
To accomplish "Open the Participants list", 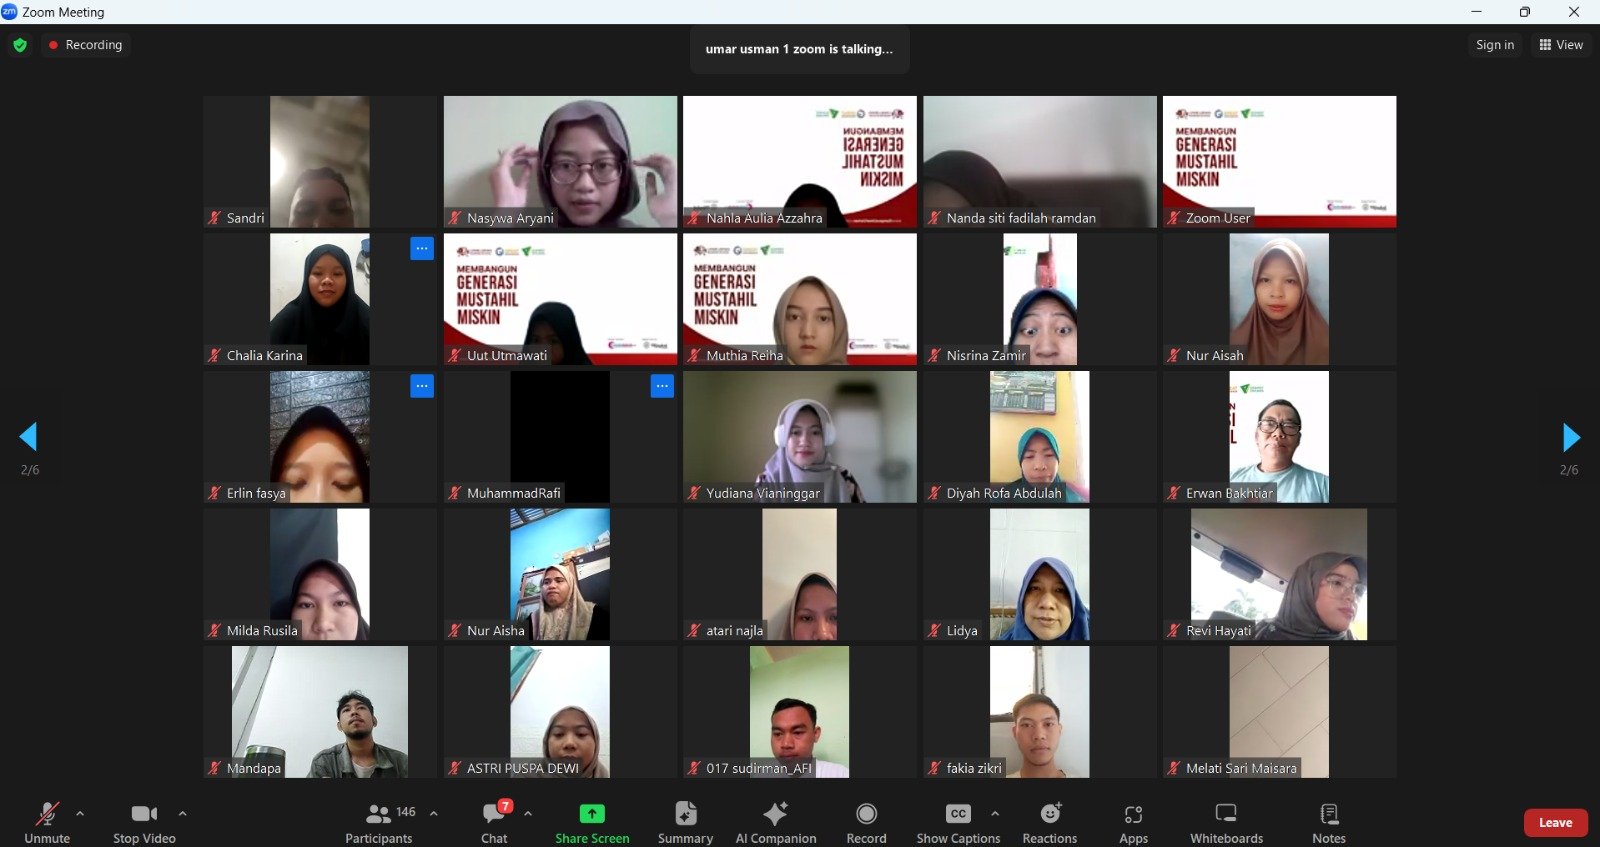I will click(x=379, y=815).
